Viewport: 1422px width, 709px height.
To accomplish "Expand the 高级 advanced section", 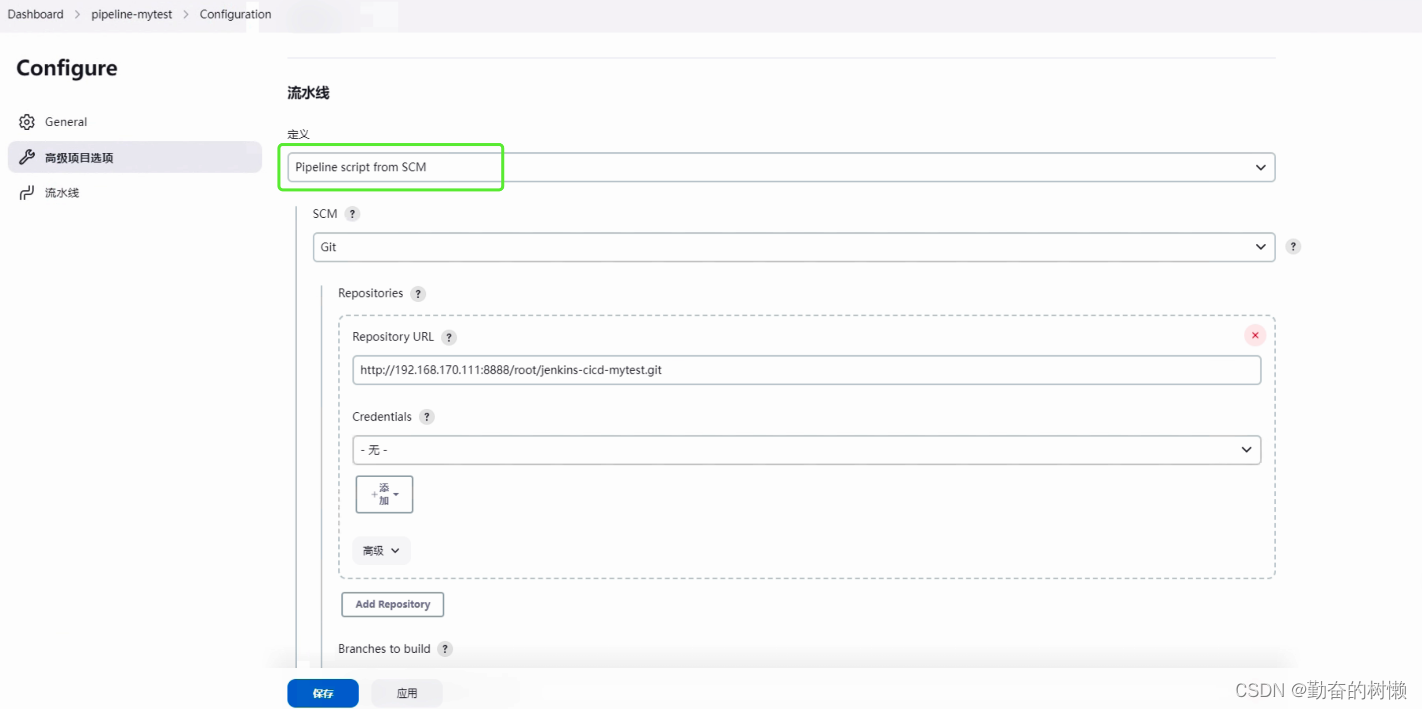I will click(x=381, y=551).
